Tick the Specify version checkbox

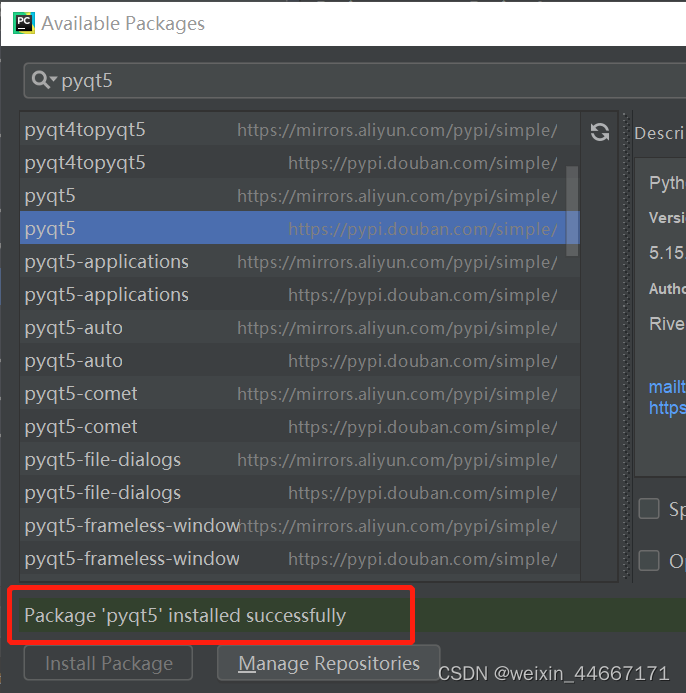[648, 508]
